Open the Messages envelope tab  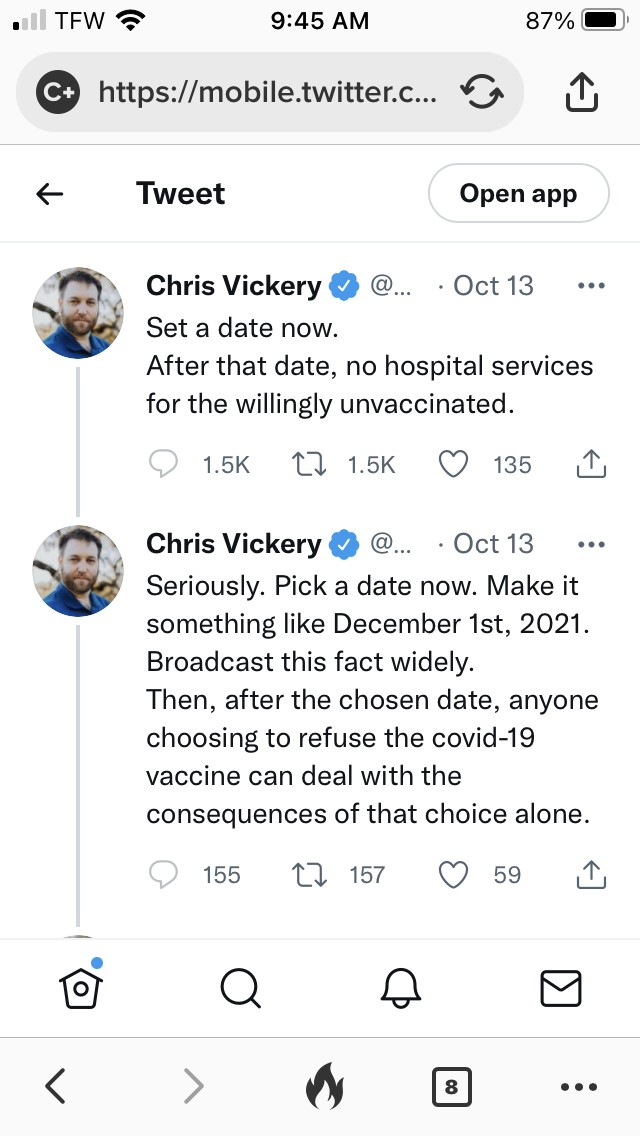[560, 988]
